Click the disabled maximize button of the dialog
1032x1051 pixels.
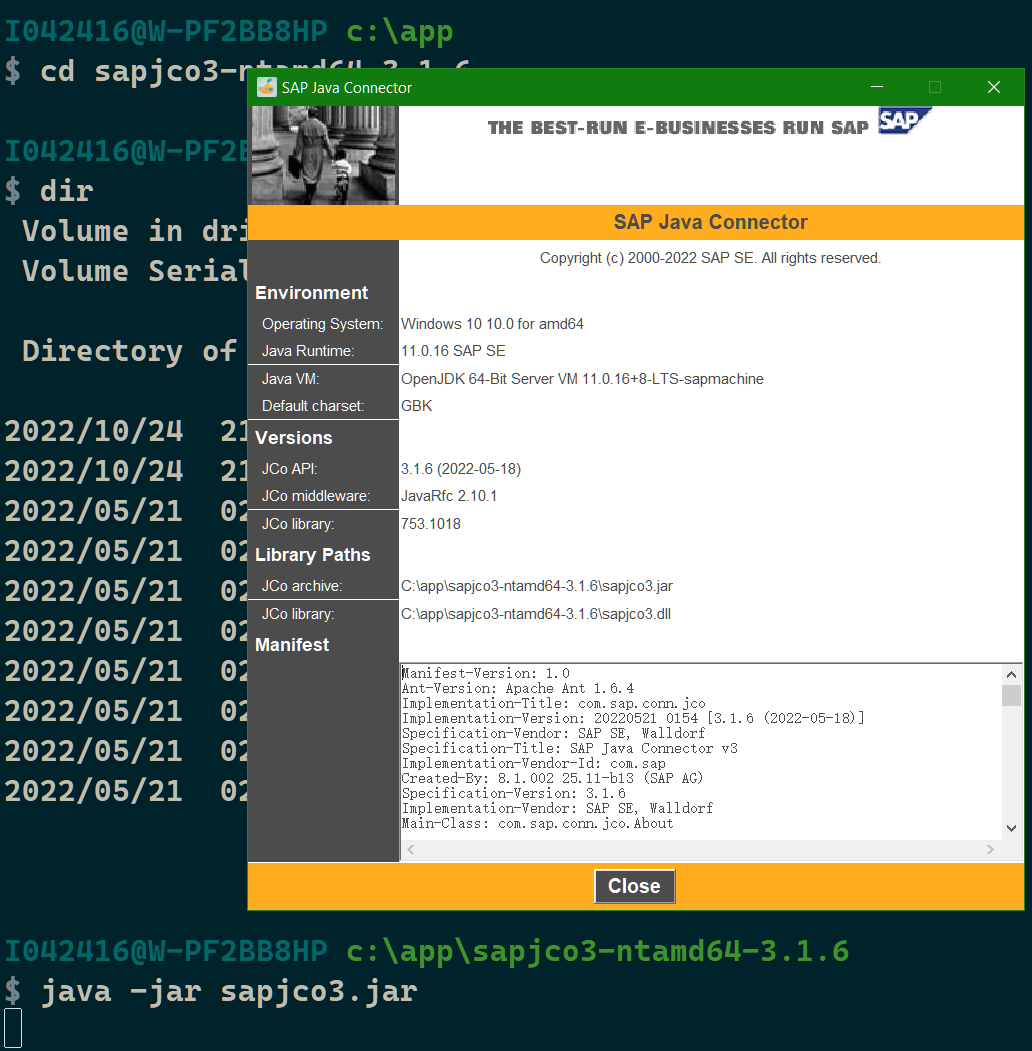point(935,87)
